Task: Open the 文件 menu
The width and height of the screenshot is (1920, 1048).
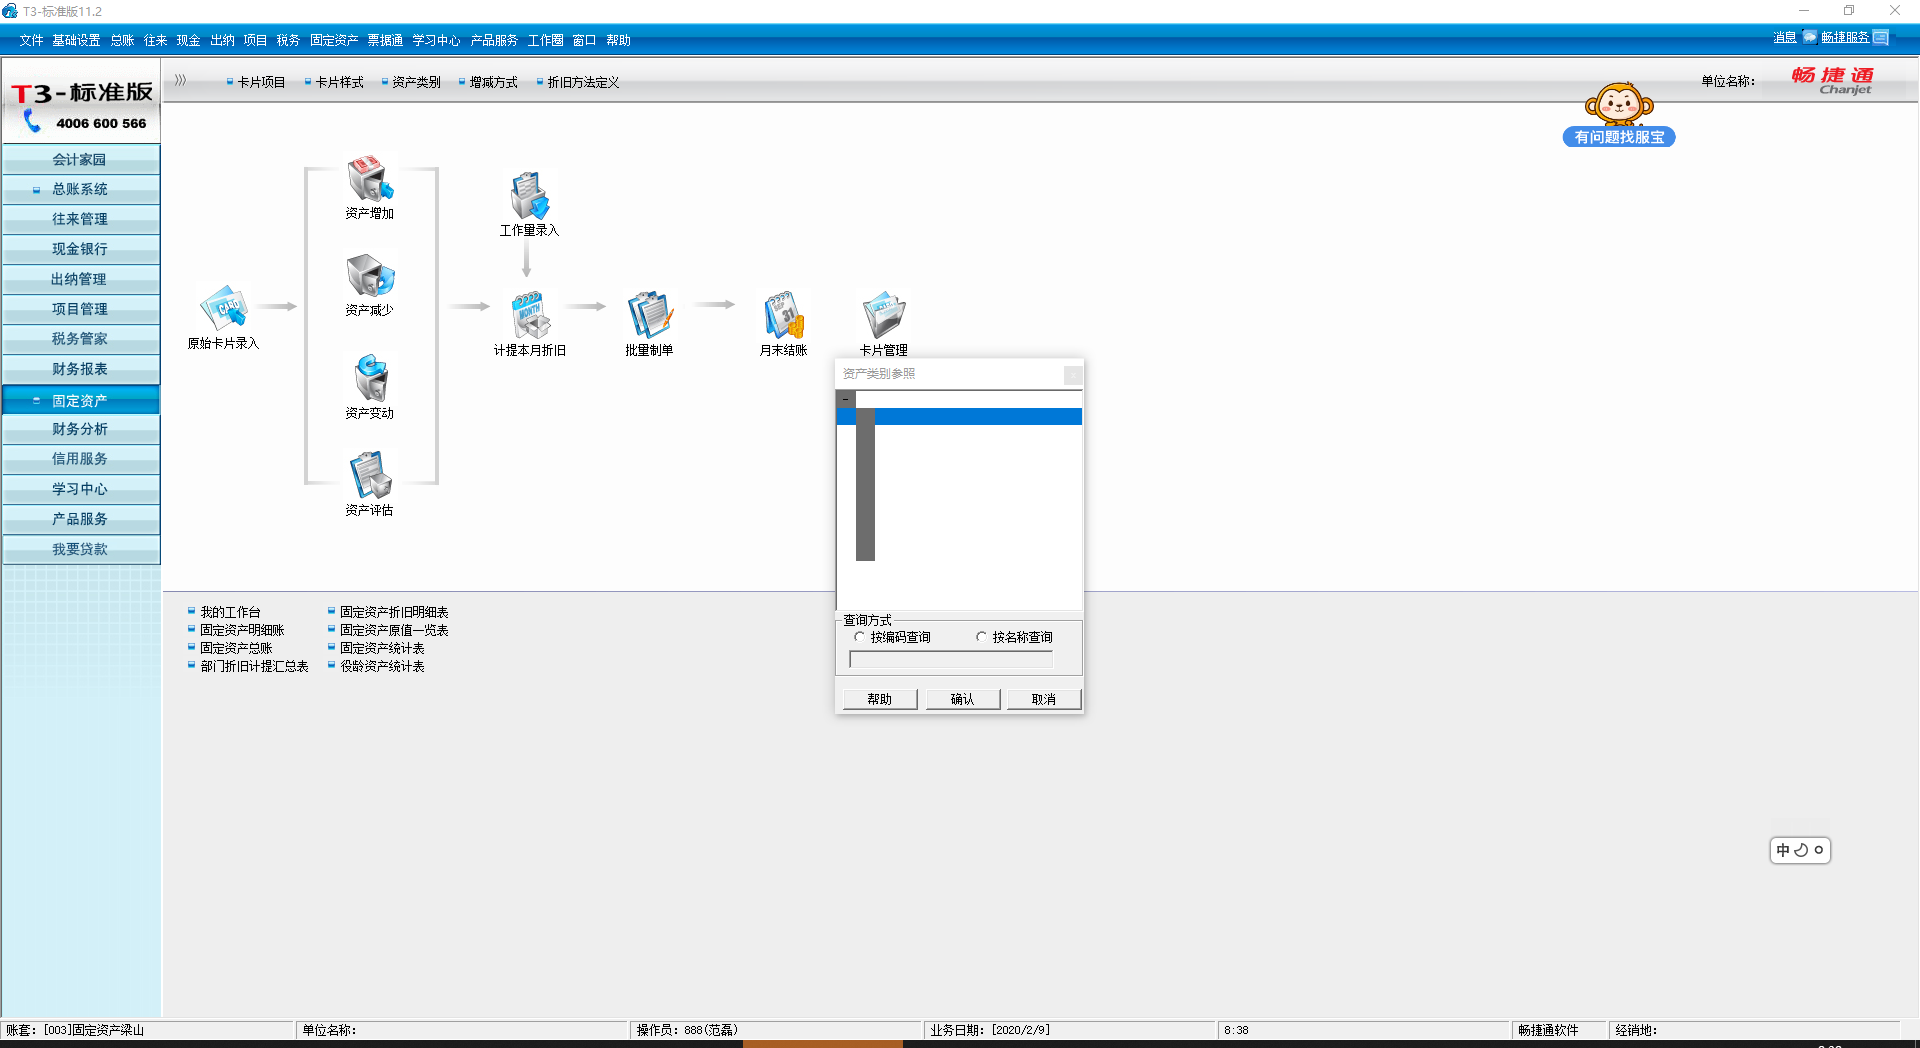Action: [31, 40]
